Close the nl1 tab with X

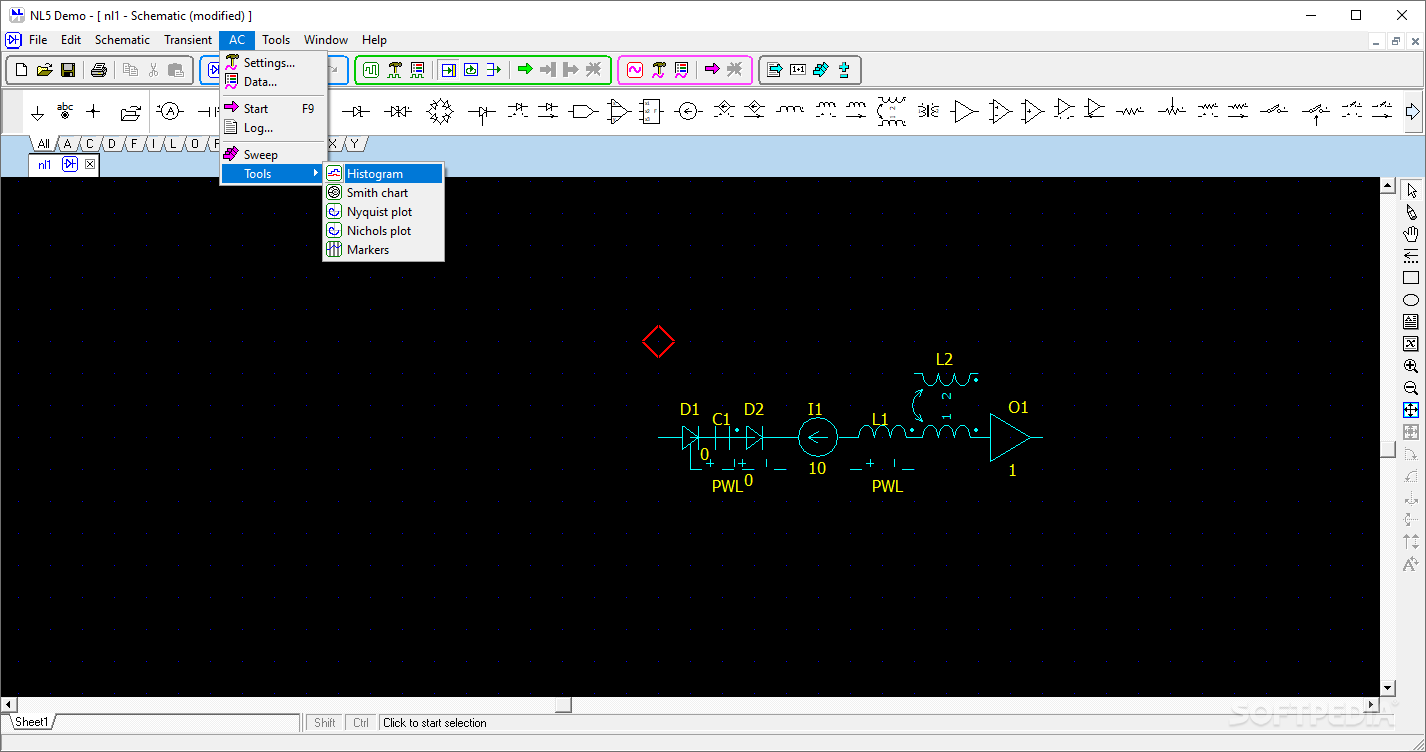[90, 164]
